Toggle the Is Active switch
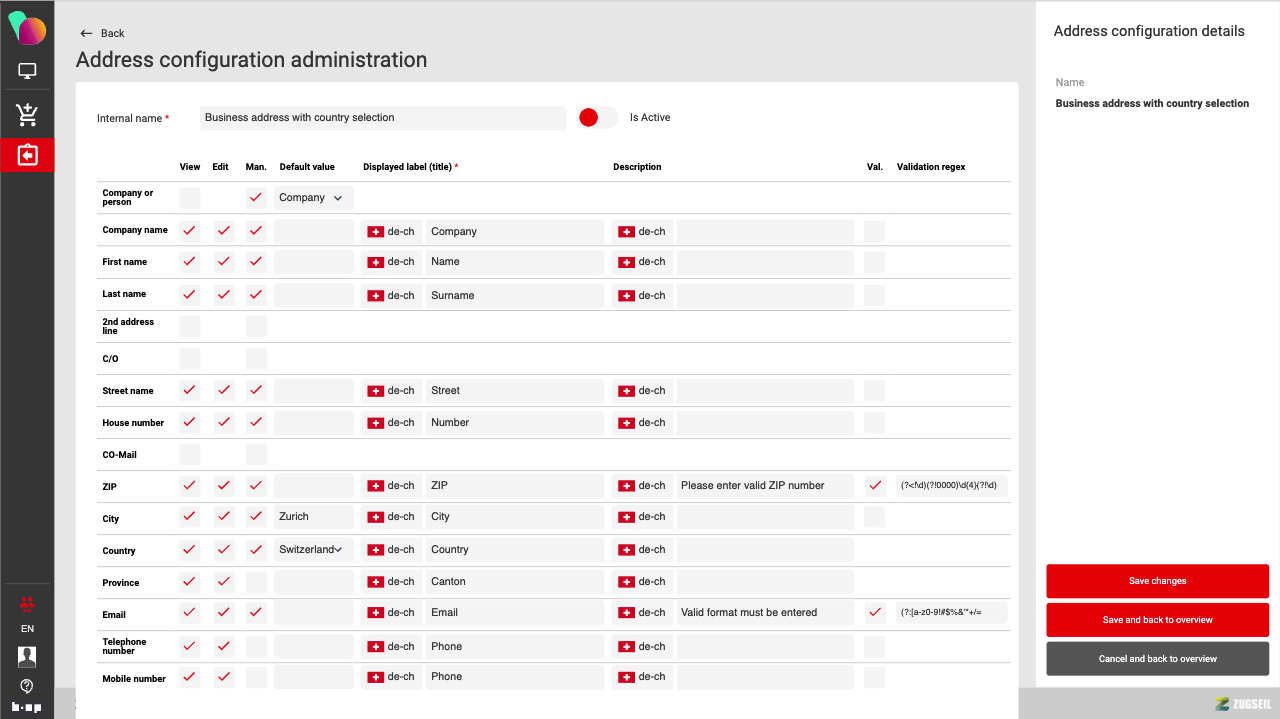The image size is (1280, 719). (597, 118)
